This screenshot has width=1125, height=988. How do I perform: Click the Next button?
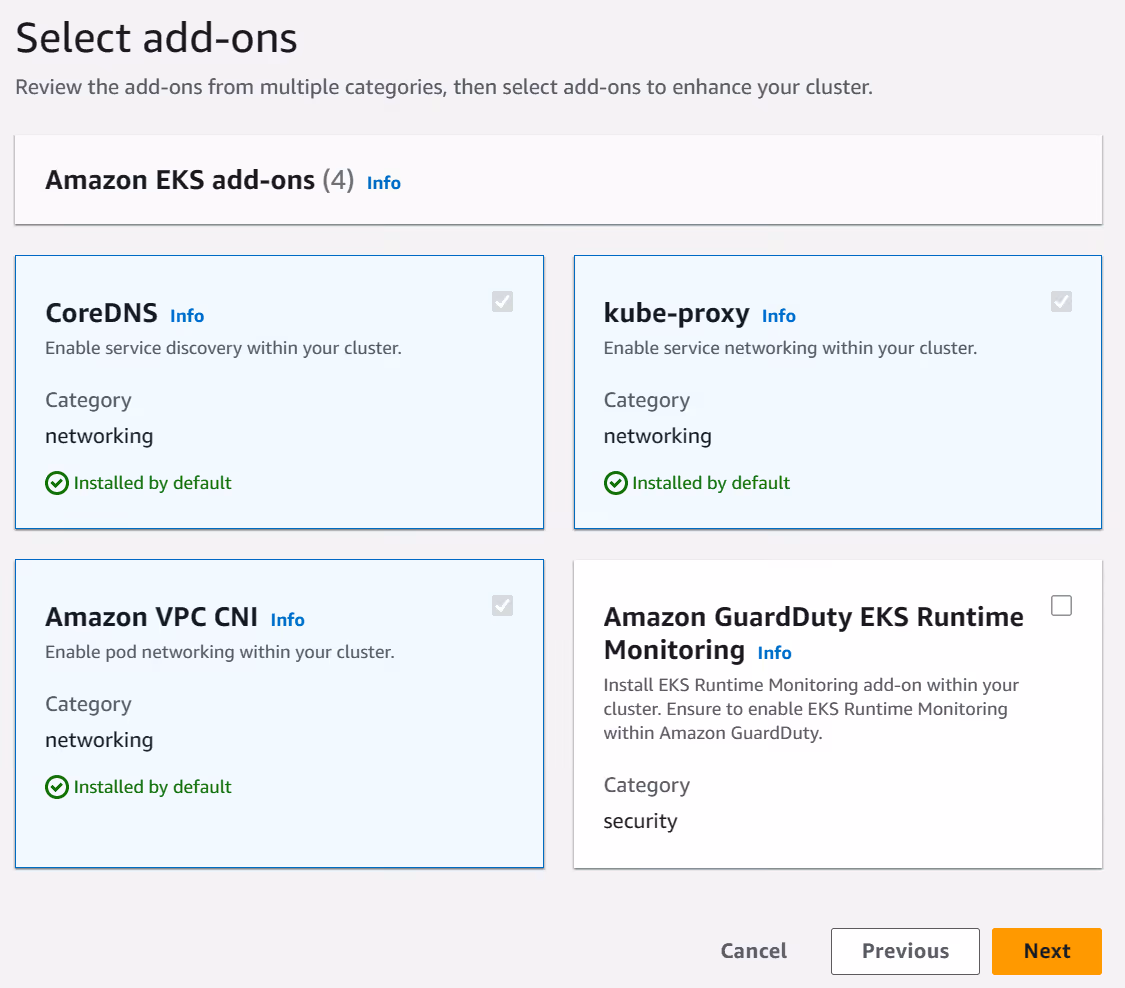(1046, 951)
